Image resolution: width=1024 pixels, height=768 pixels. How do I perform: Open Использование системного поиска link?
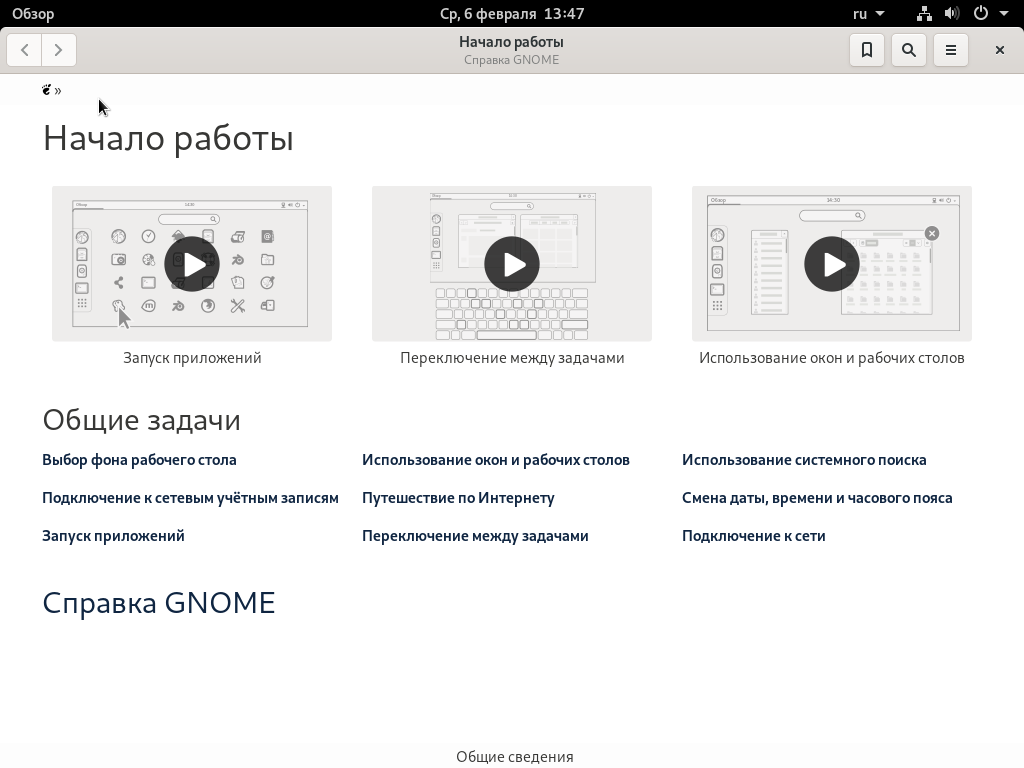click(x=804, y=460)
